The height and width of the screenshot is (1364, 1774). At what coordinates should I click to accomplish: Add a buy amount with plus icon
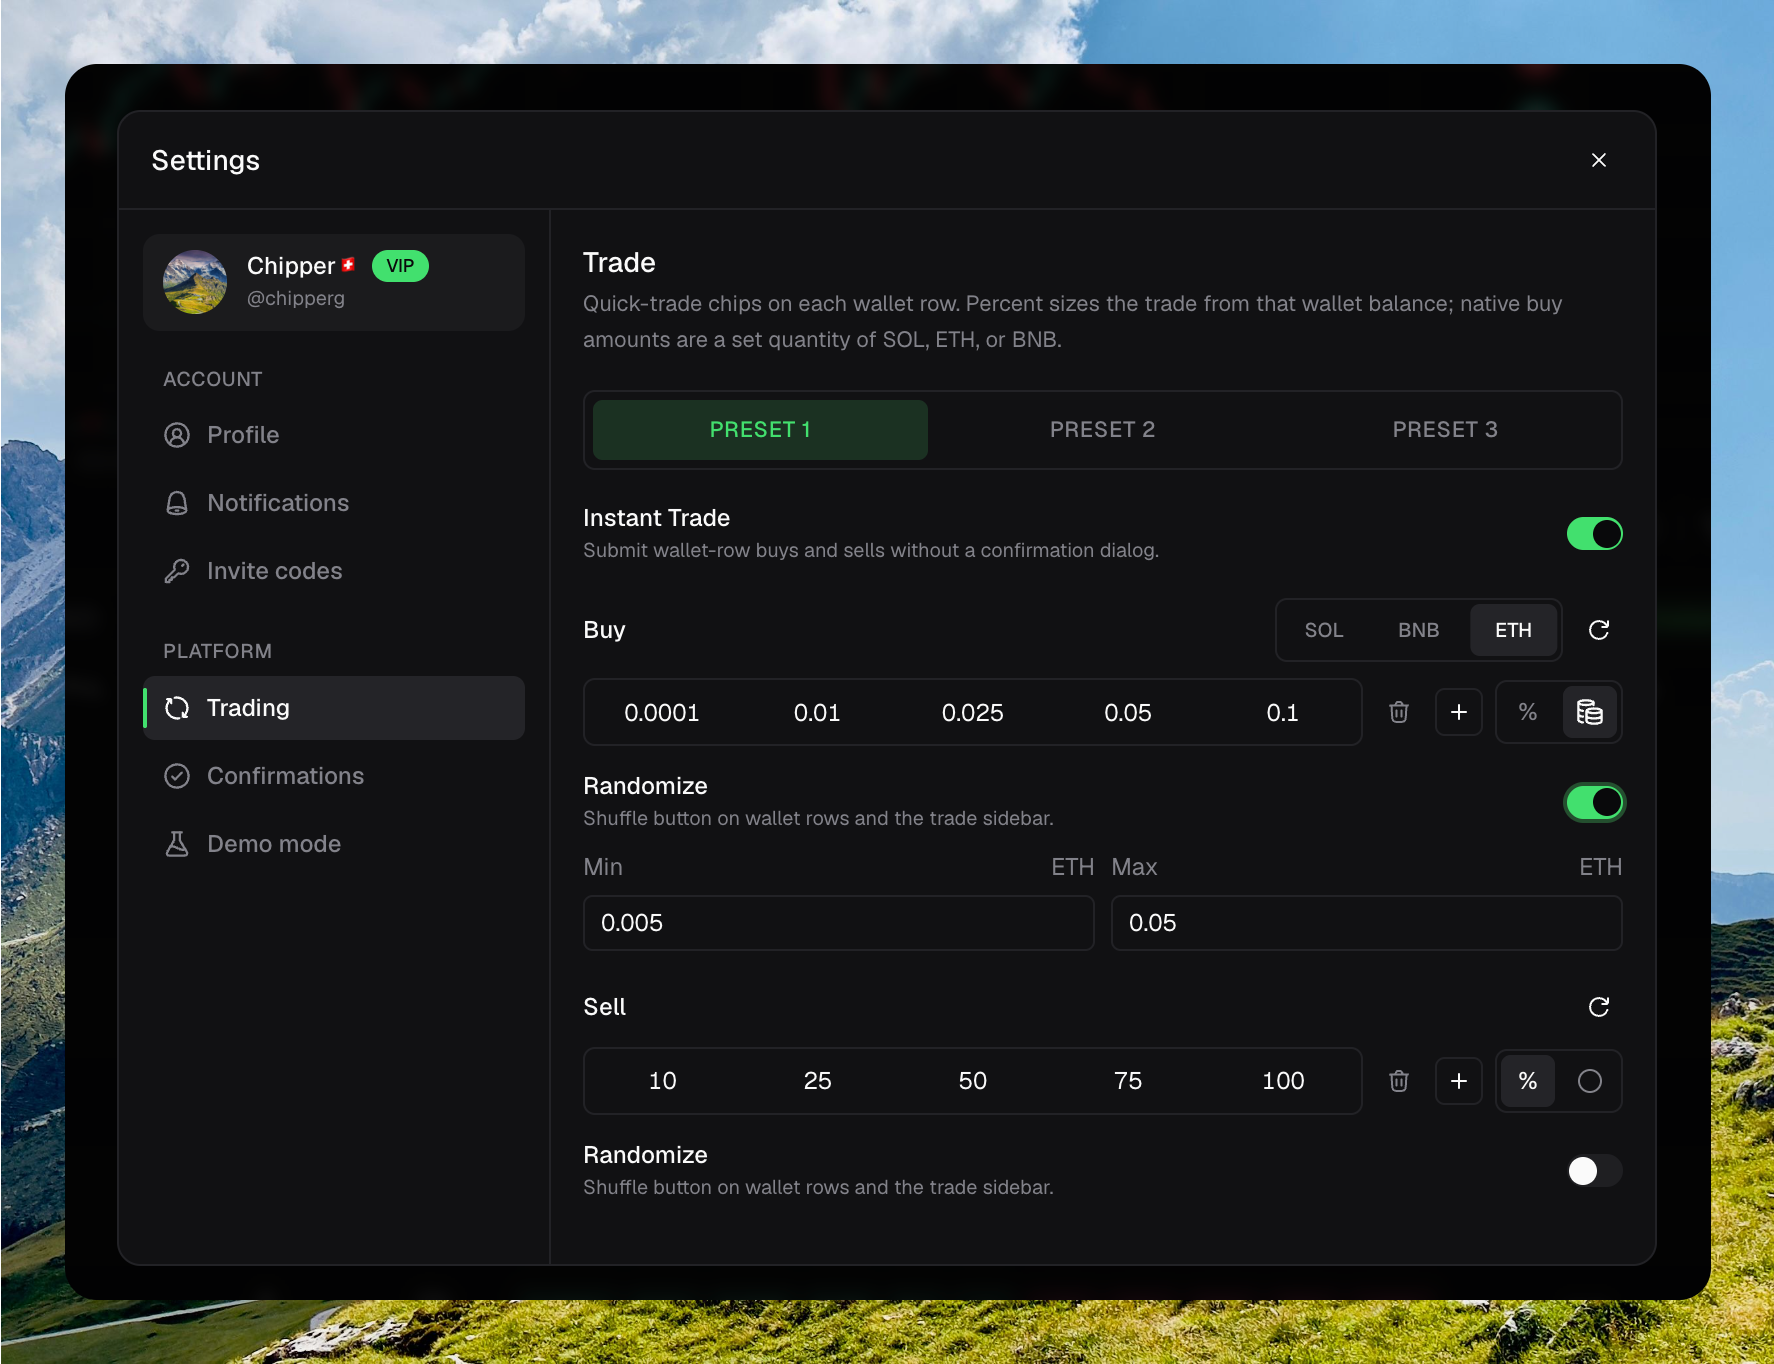click(x=1459, y=712)
